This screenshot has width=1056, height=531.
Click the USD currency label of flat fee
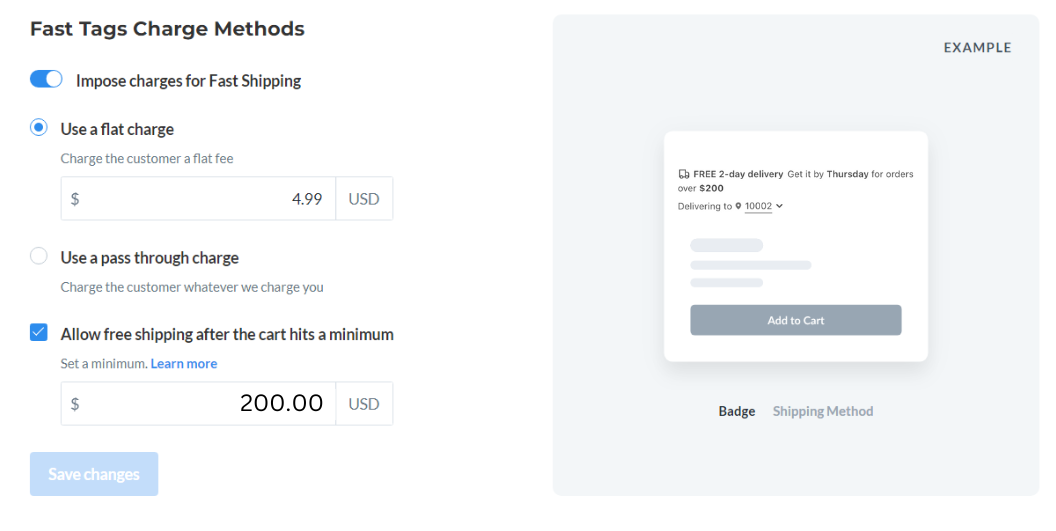point(364,199)
